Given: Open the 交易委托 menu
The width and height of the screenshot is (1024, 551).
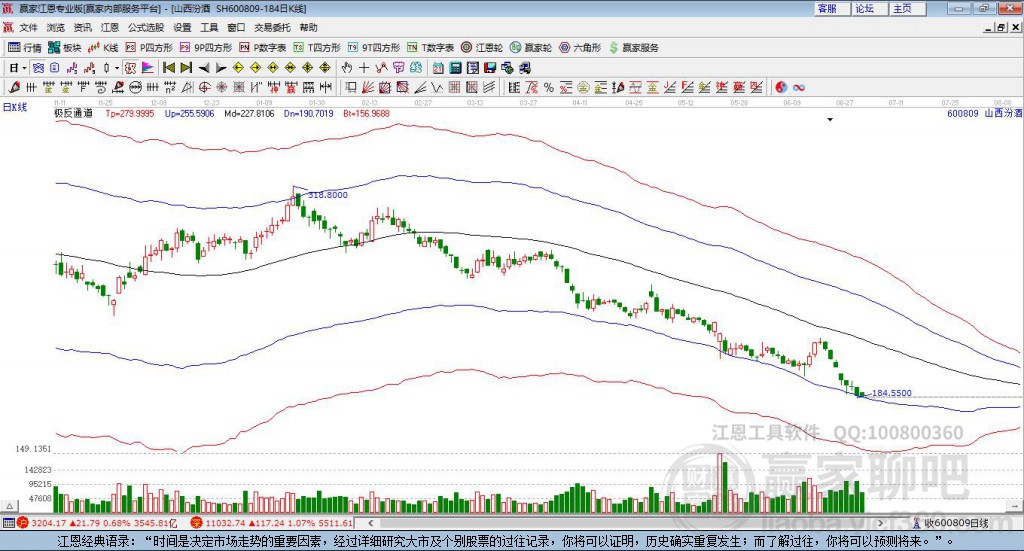Looking at the screenshot, I should click(272, 27).
